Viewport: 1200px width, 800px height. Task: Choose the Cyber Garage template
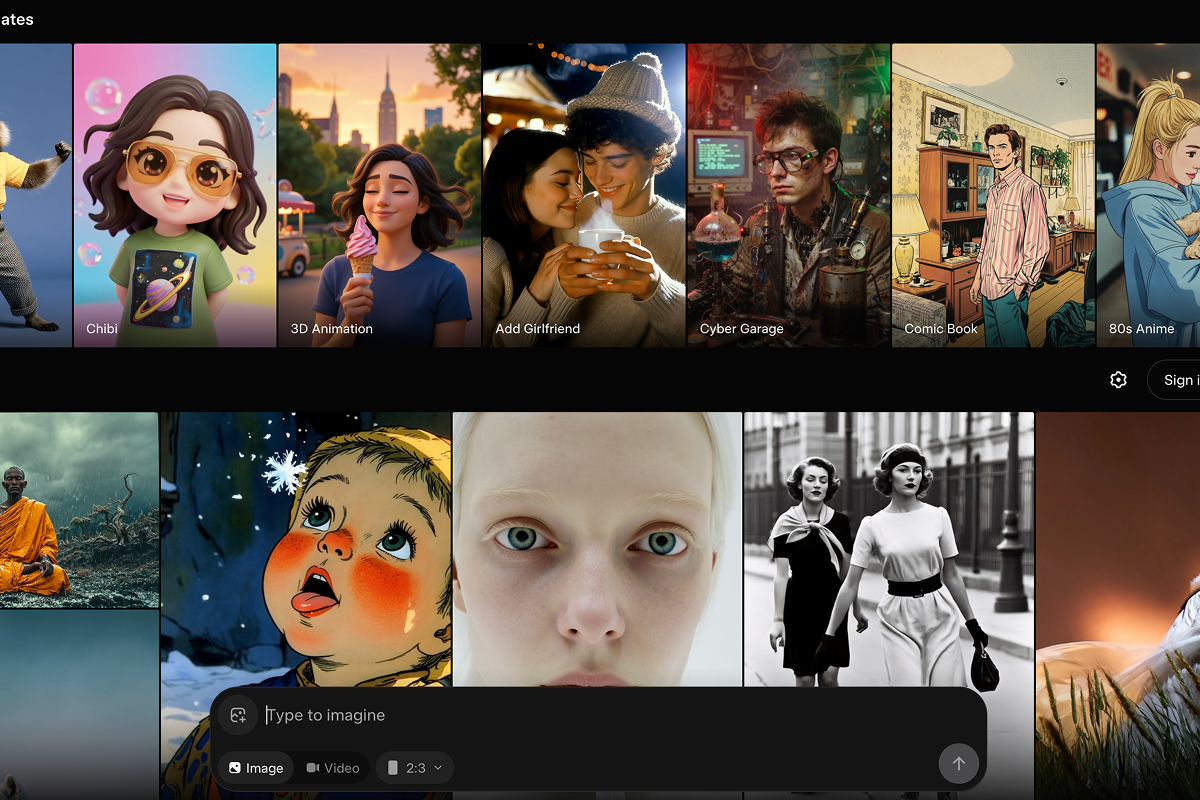coord(788,195)
